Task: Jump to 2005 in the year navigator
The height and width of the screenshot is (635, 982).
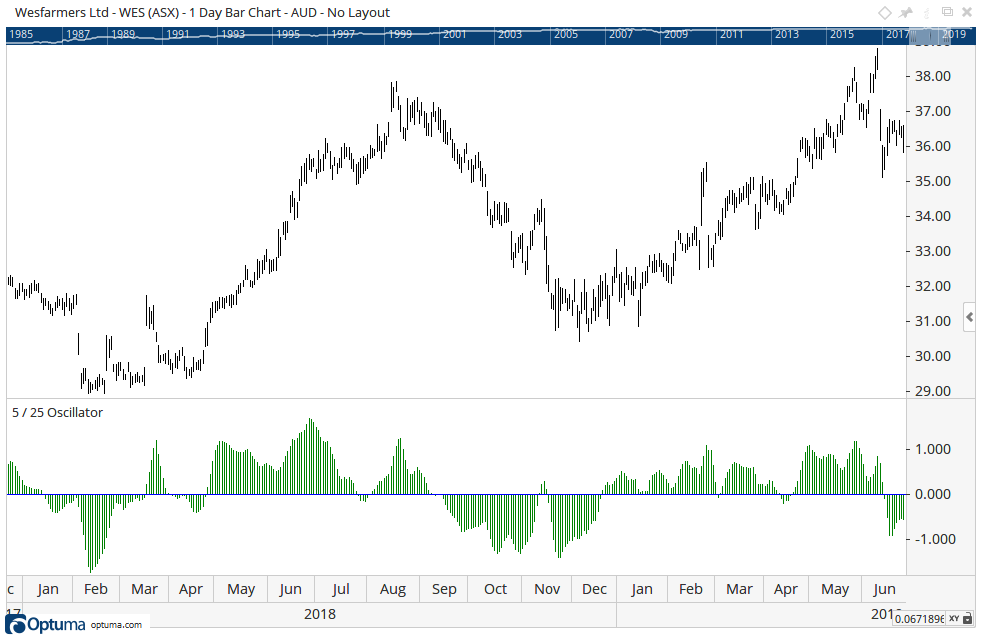Action: click(566, 34)
